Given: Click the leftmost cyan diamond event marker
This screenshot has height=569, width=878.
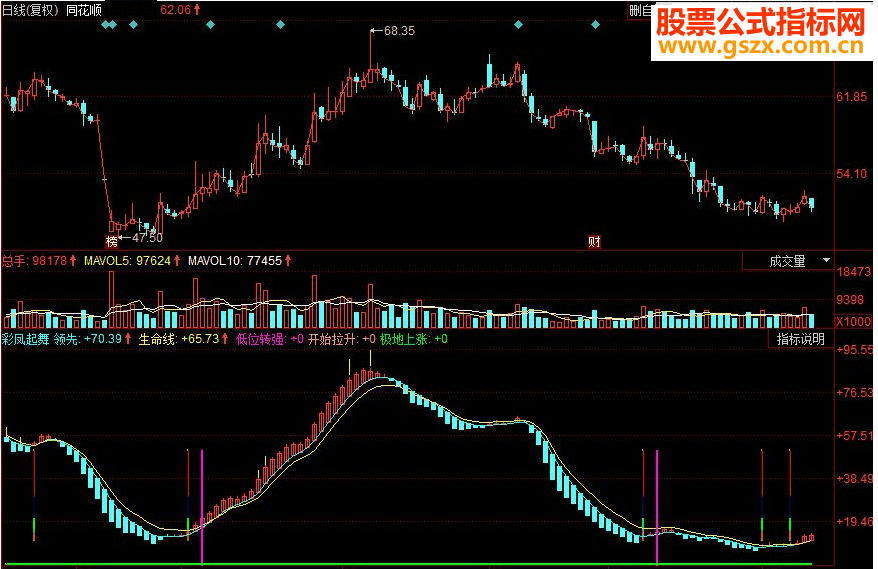Looking at the screenshot, I should [x=105, y=25].
